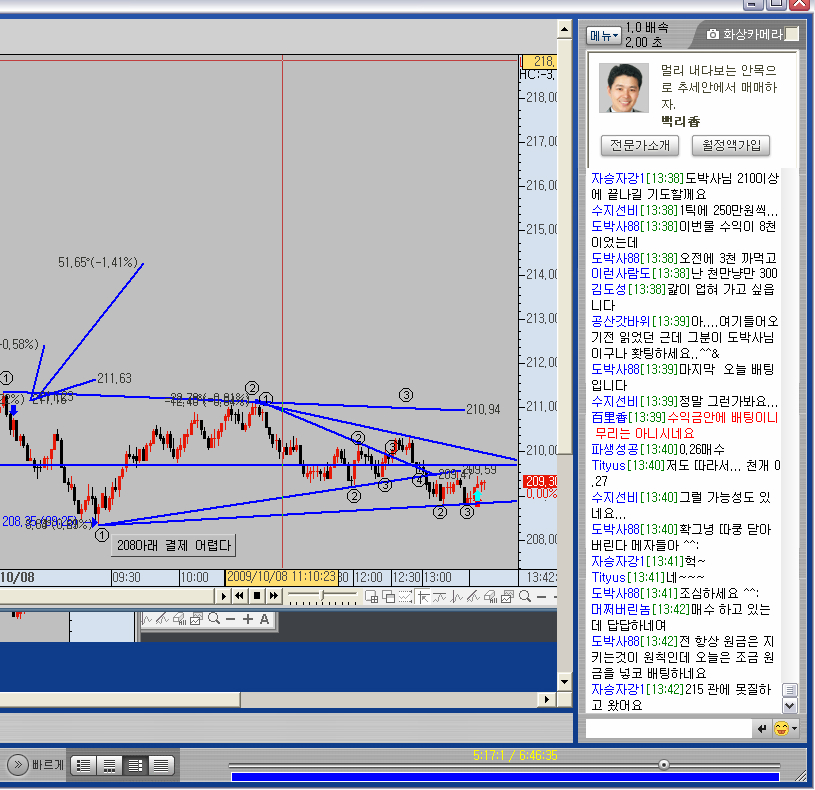Screen dimensions: 815x790
Task: Select the third list layout toggle button
Action: 134,765
